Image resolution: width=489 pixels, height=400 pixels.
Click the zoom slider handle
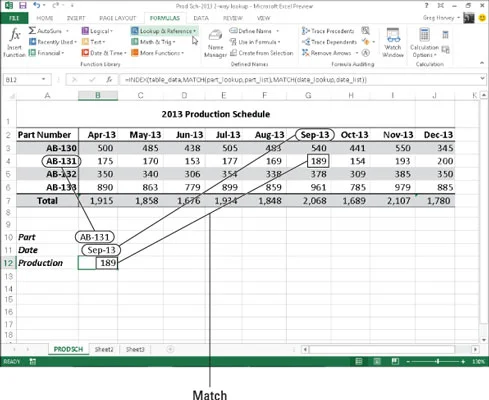[438, 361]
